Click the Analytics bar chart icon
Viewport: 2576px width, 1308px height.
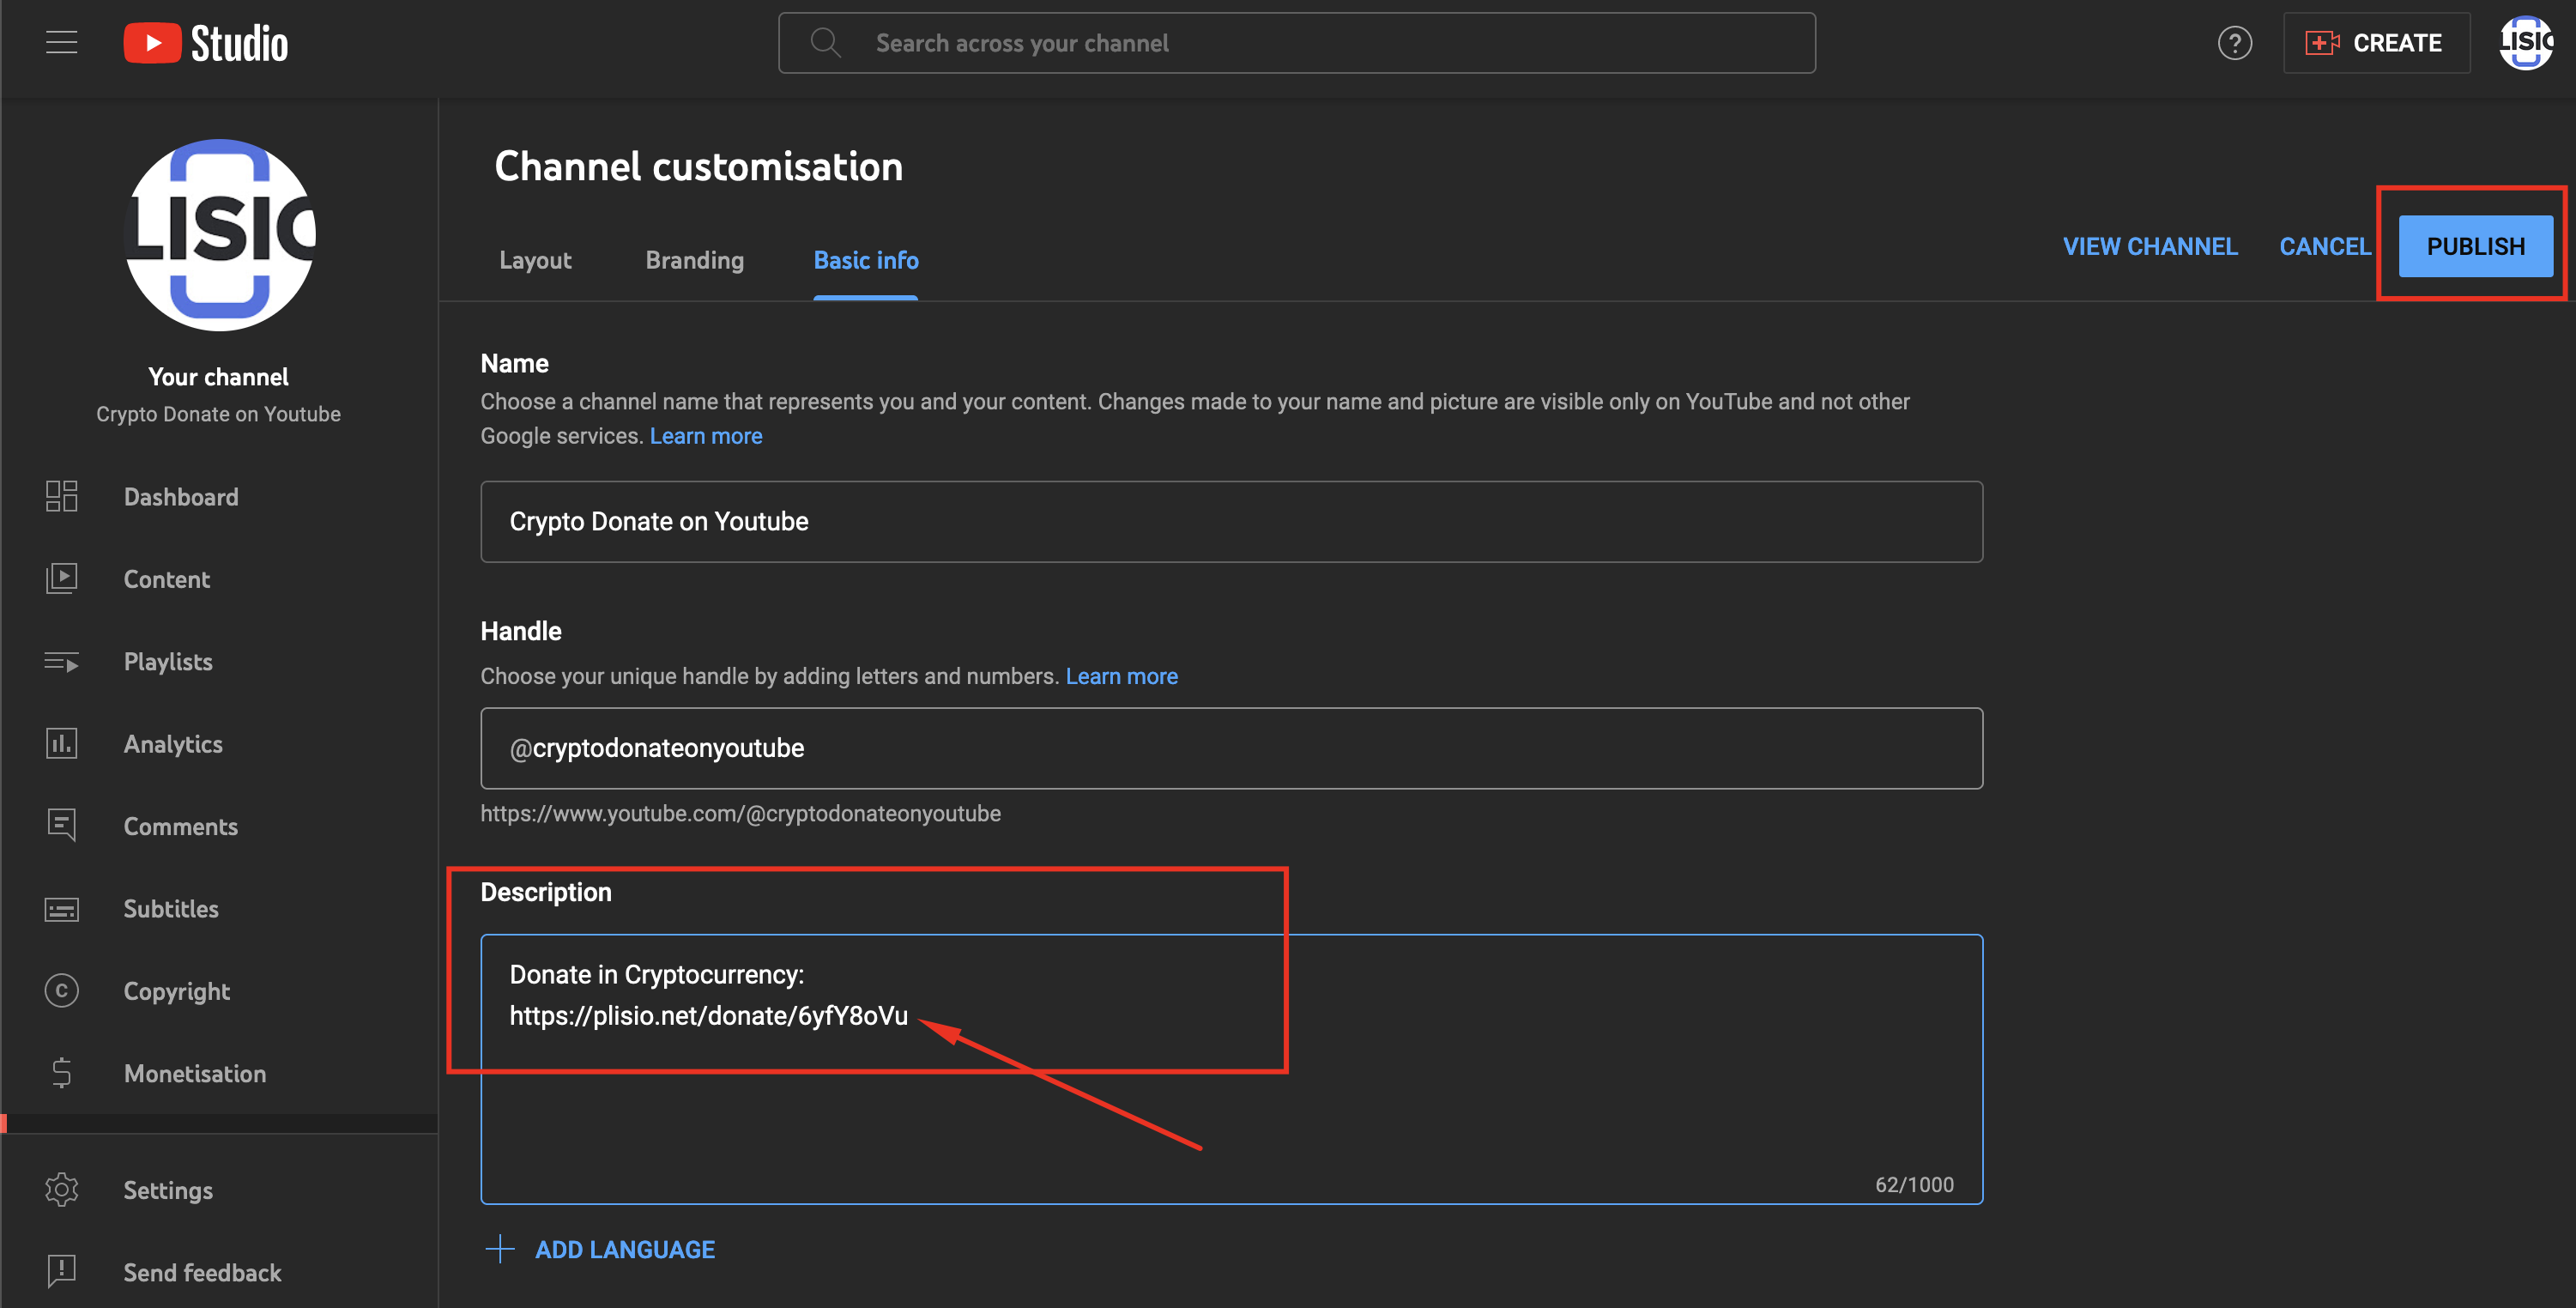(61, 744)
